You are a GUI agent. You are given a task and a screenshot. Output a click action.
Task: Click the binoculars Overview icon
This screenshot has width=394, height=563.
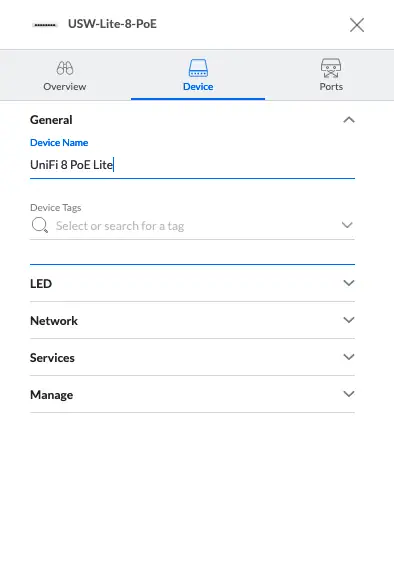[65, 68]
